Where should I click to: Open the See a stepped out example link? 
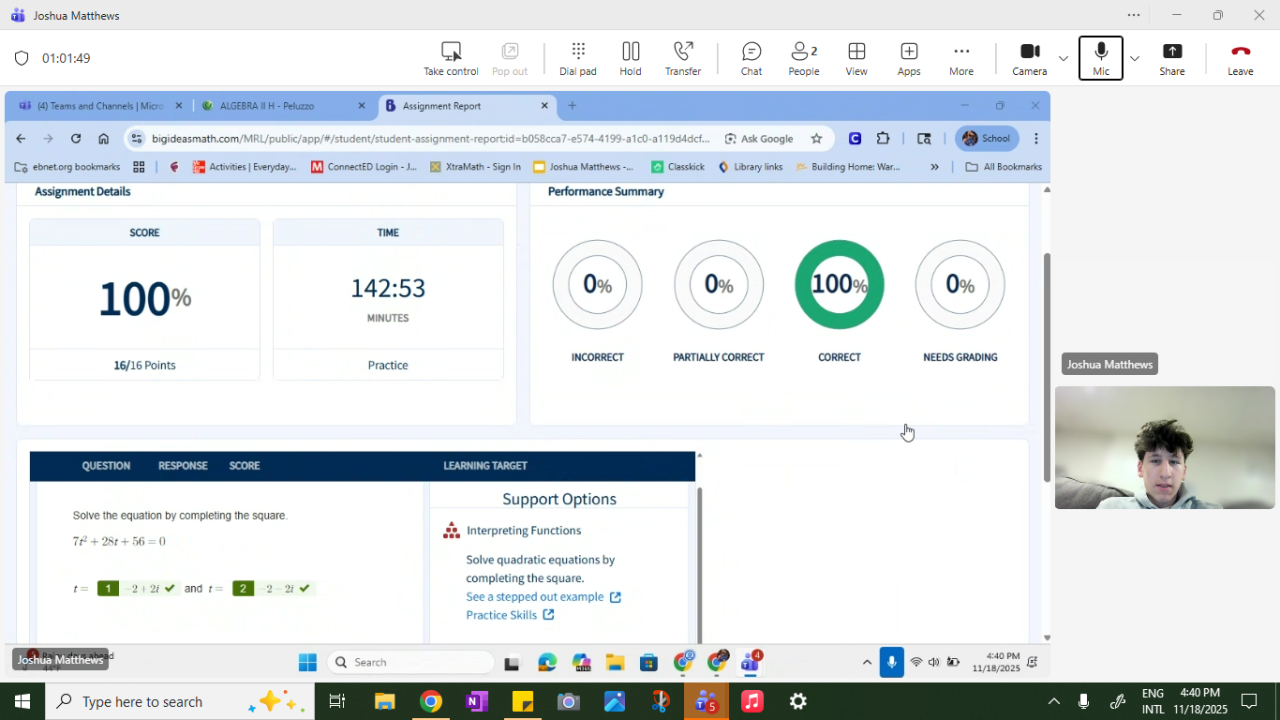pos(535,597)
